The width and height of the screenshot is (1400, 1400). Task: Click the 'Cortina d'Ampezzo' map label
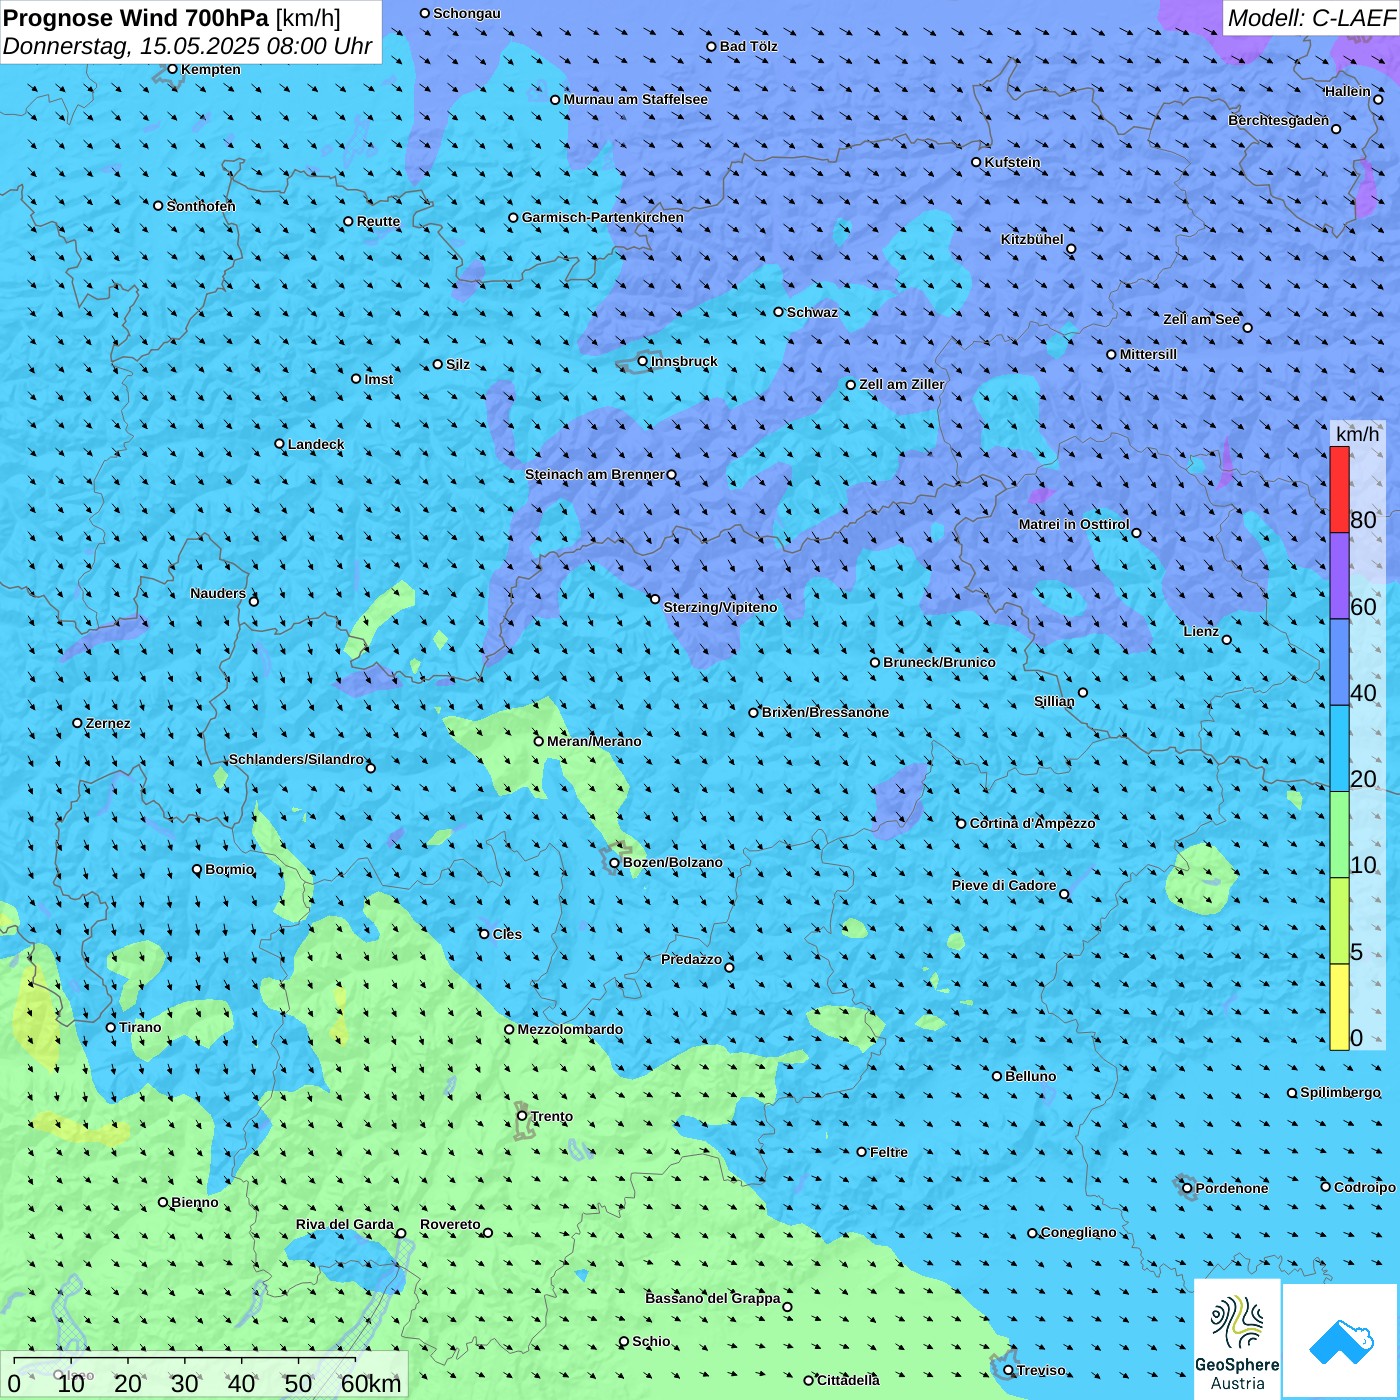click(1033, 823)
